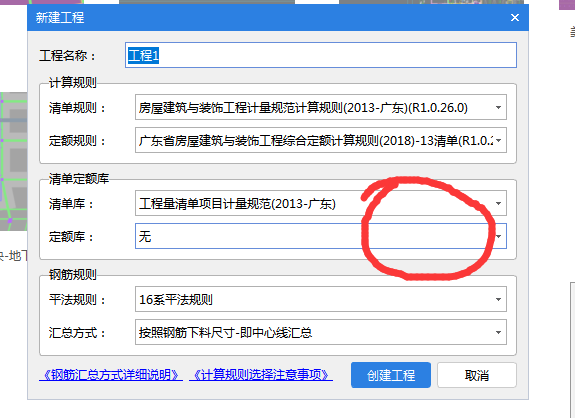The width and height of the screenshot is (575, 418).
Task: Click the 清单库 label
Action: coord(72,204)
